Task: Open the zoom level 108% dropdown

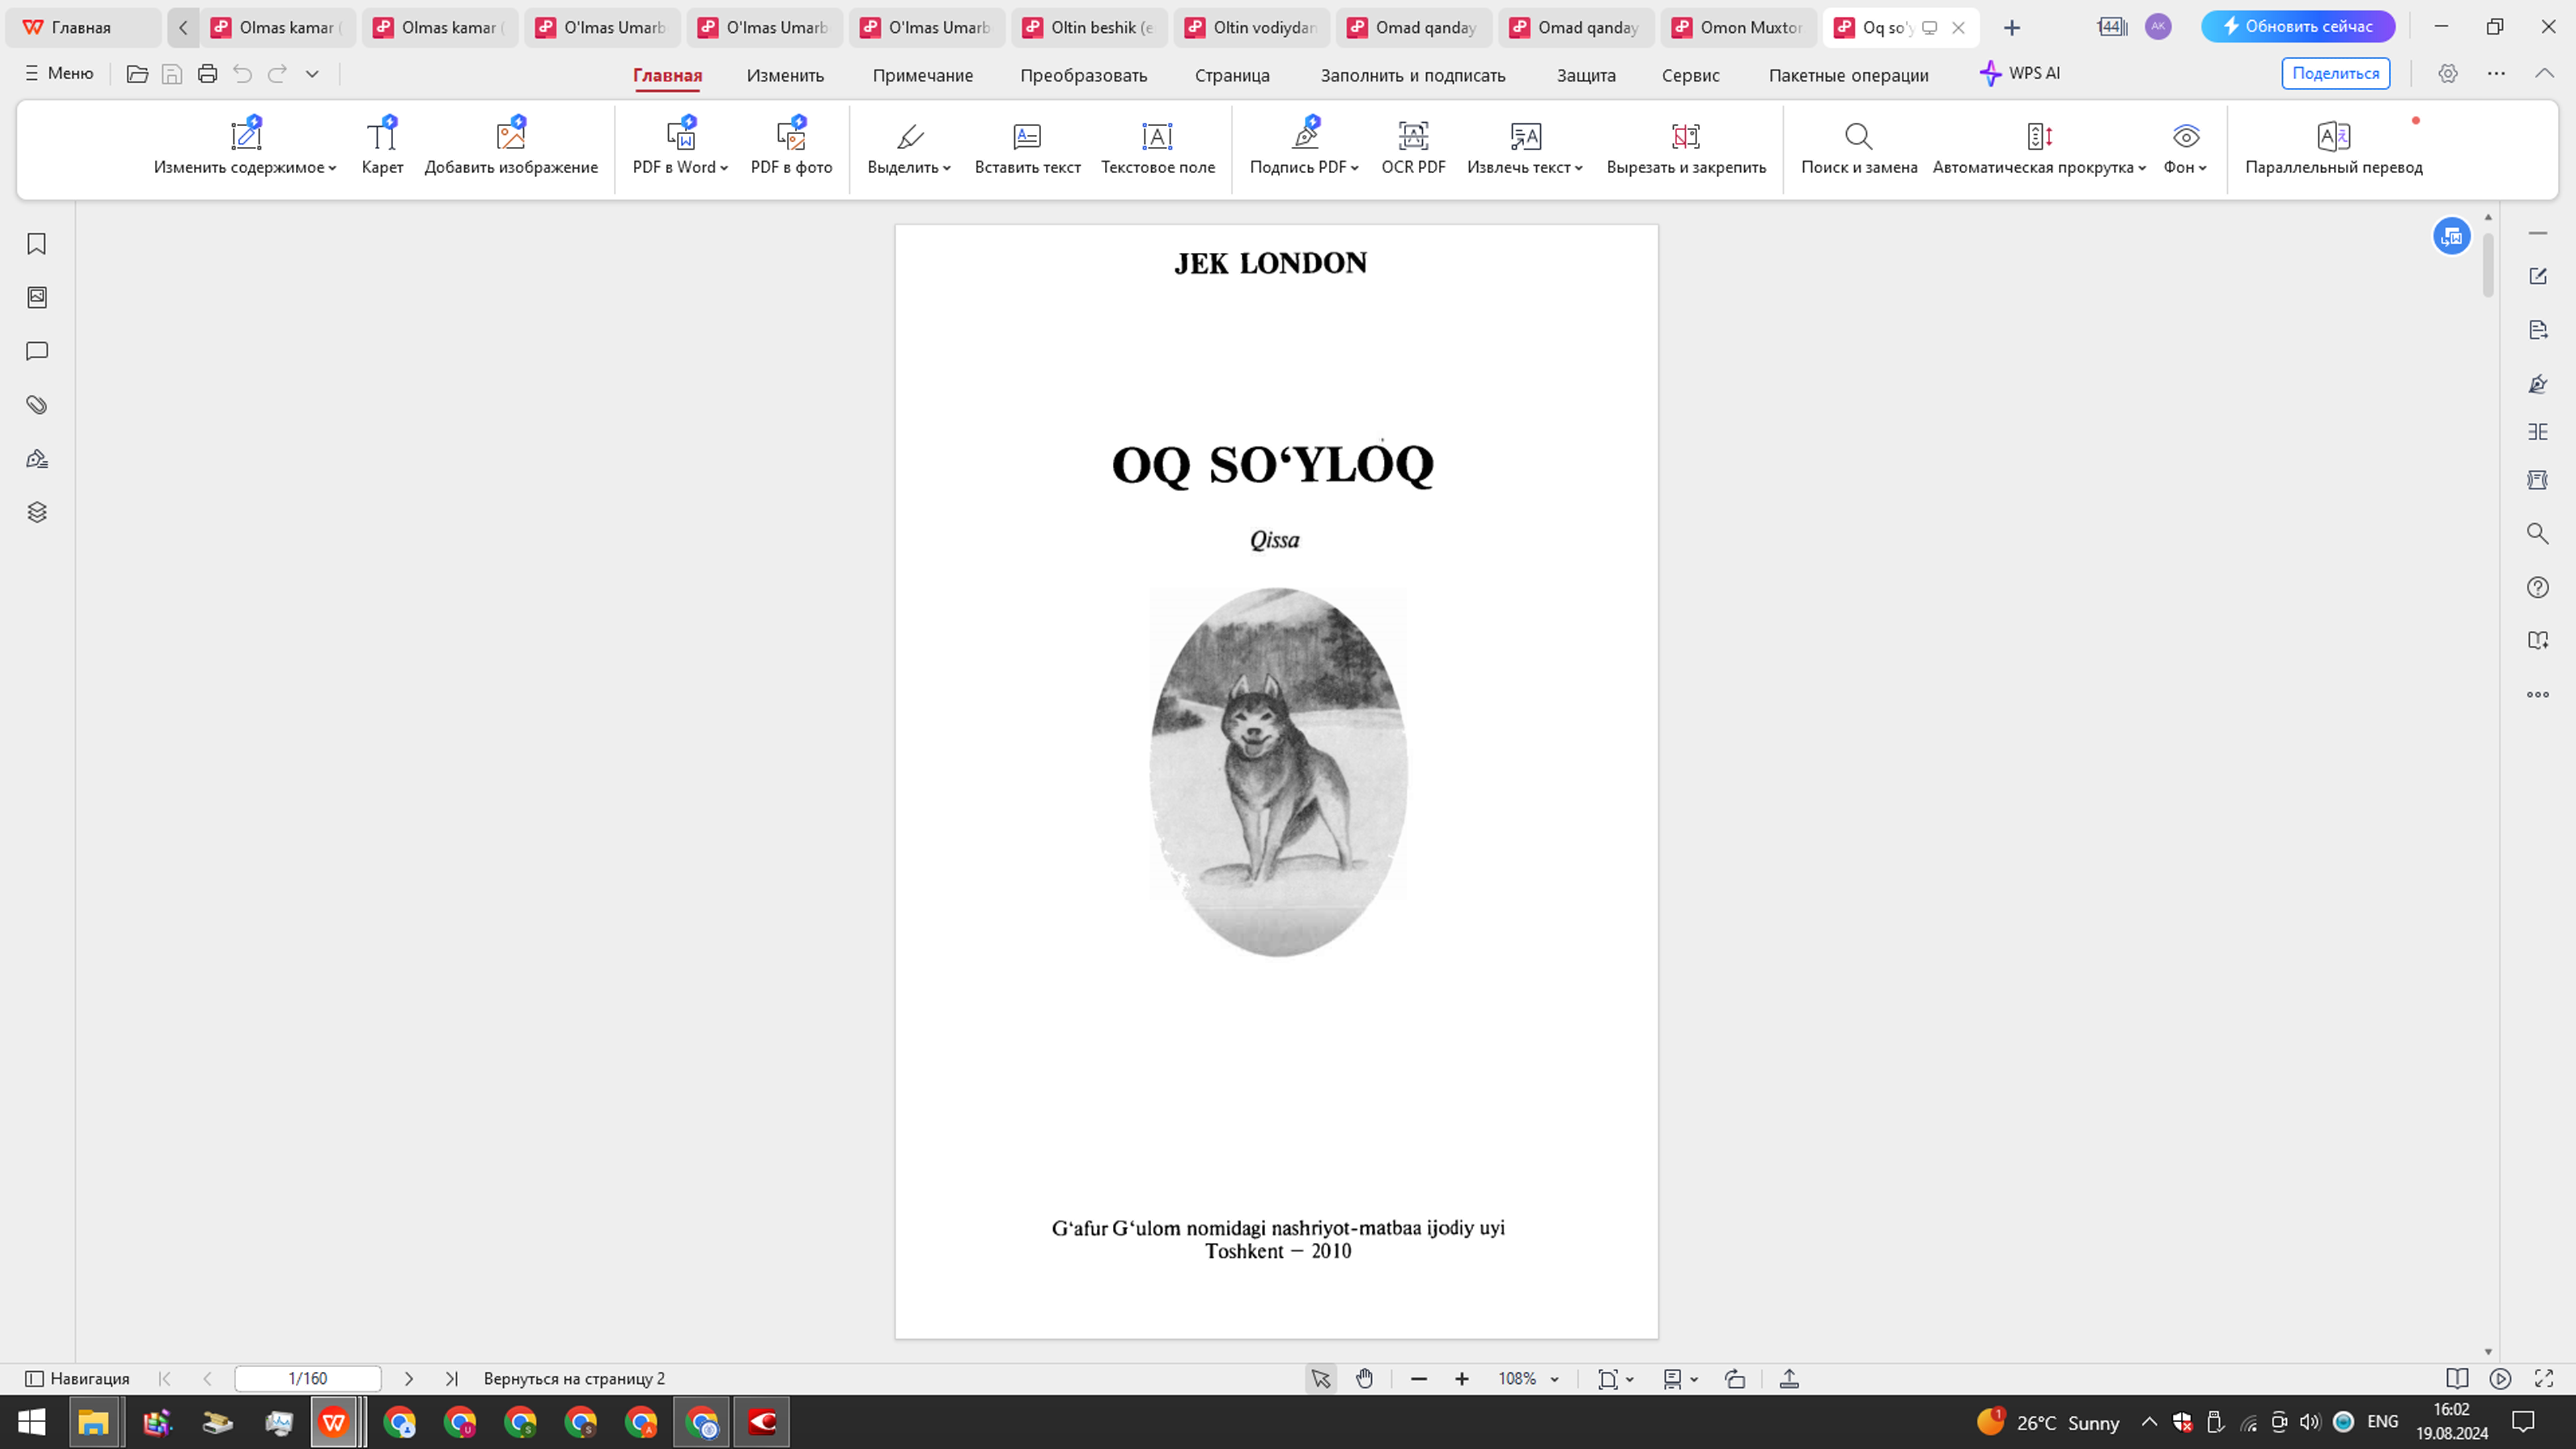Action: tap(1527, 1378)
